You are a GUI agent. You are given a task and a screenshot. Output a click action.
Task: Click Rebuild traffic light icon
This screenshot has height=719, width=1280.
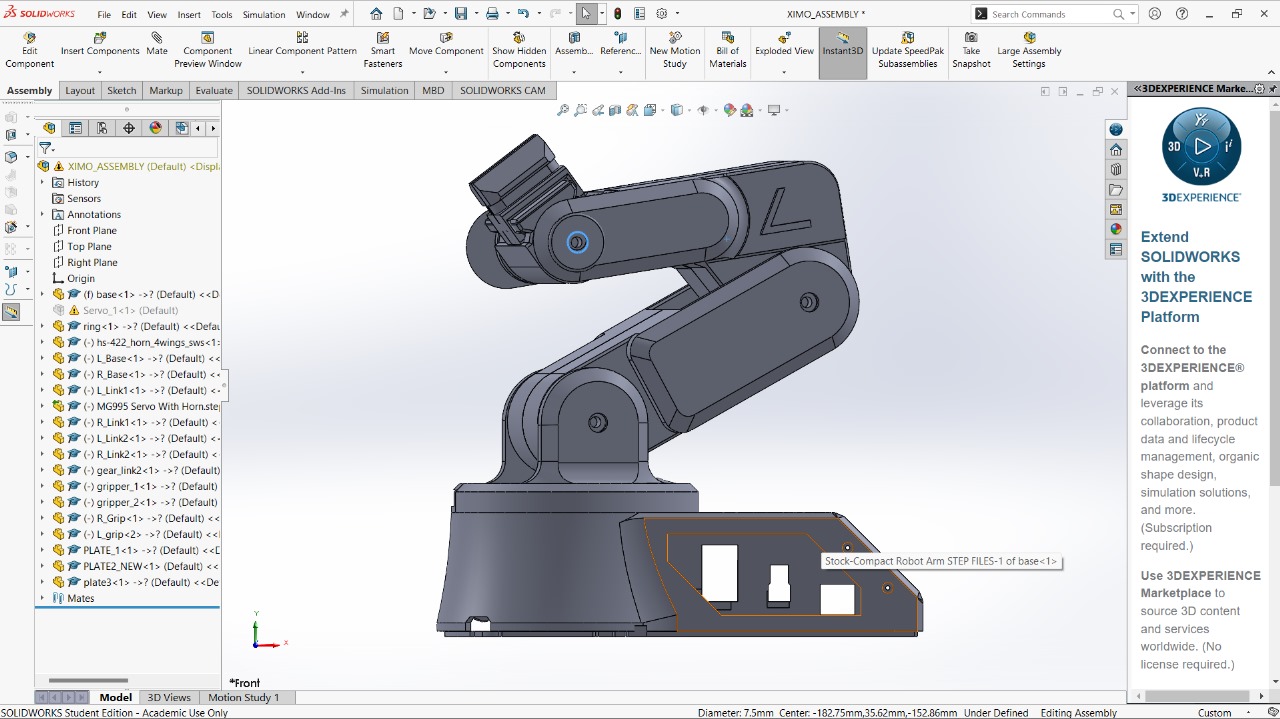[x=617, y=14]
